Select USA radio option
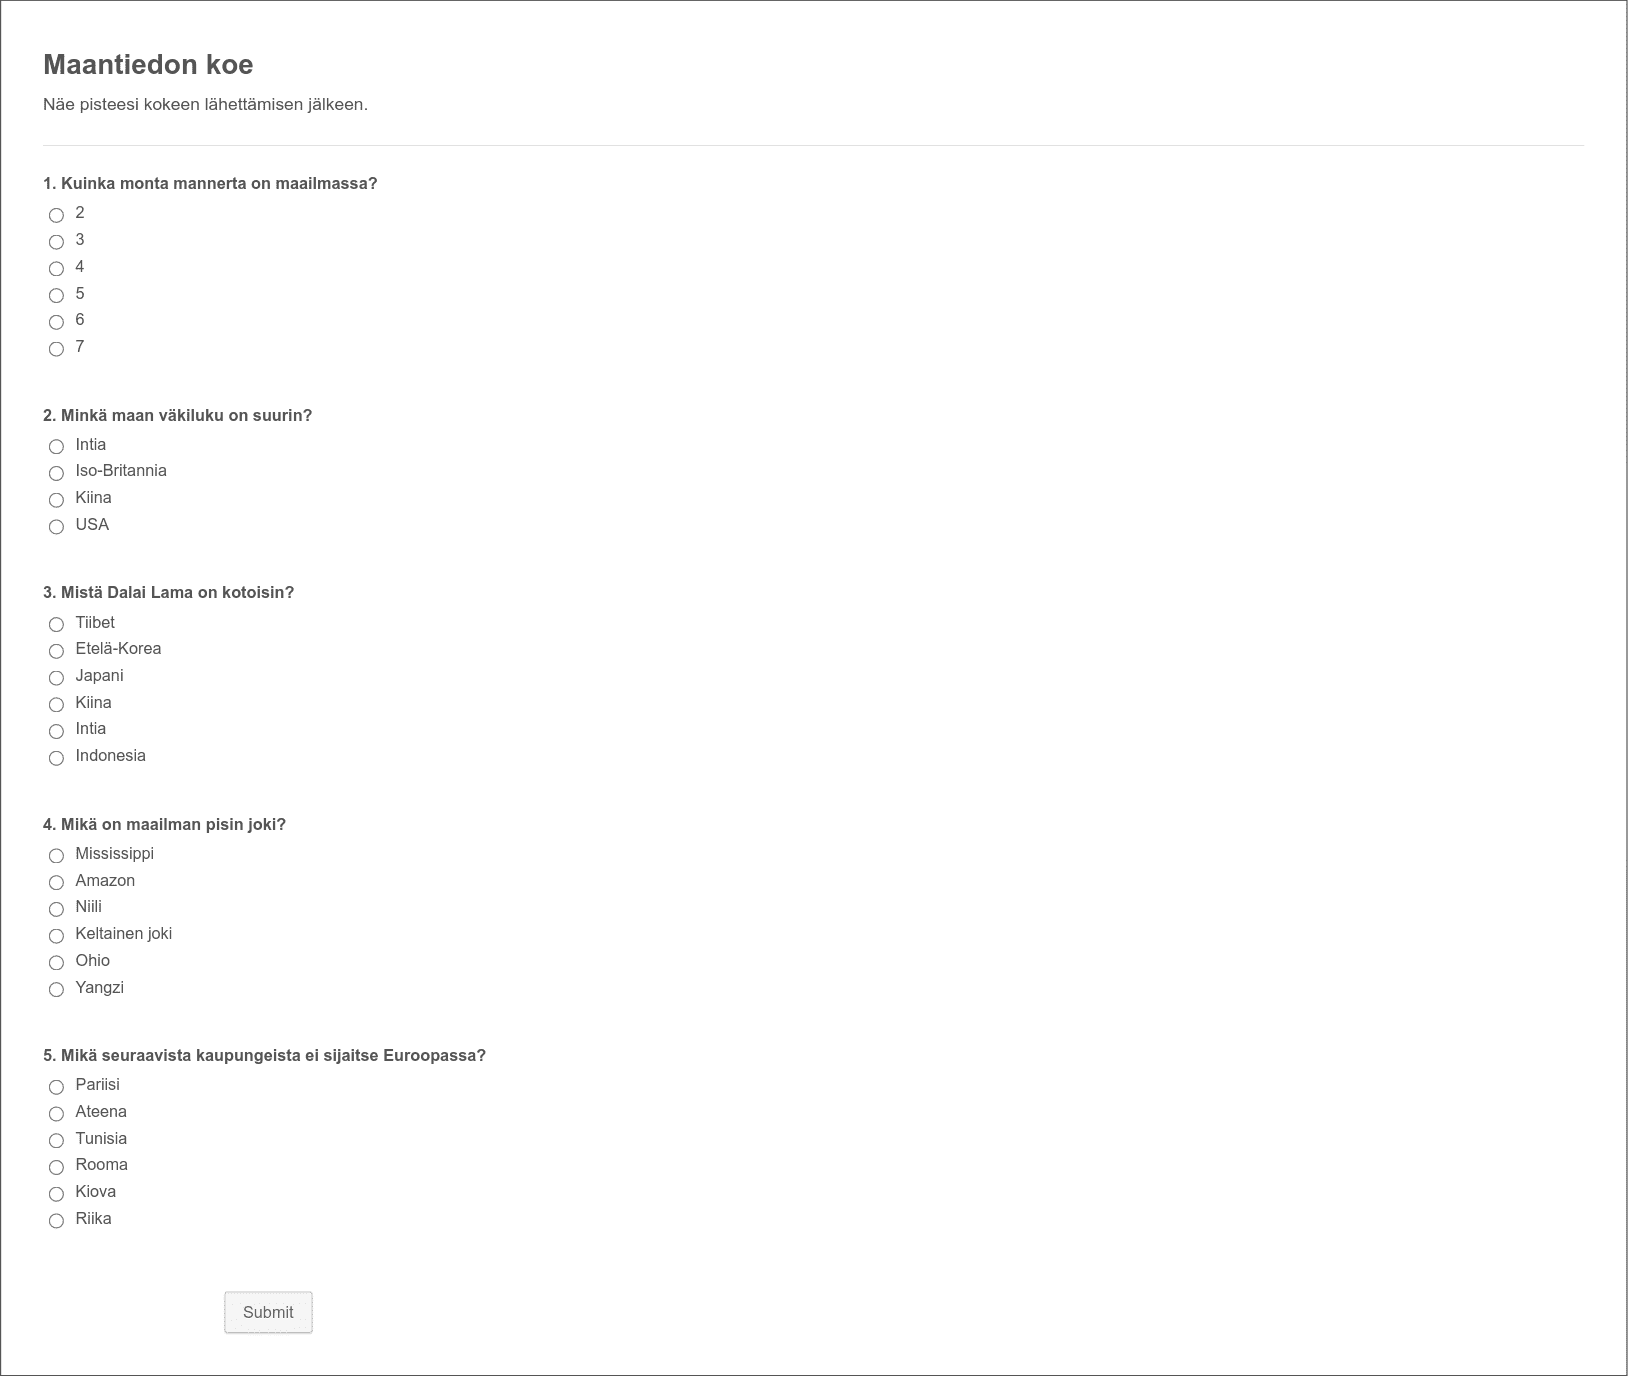 tap(56, 527)
